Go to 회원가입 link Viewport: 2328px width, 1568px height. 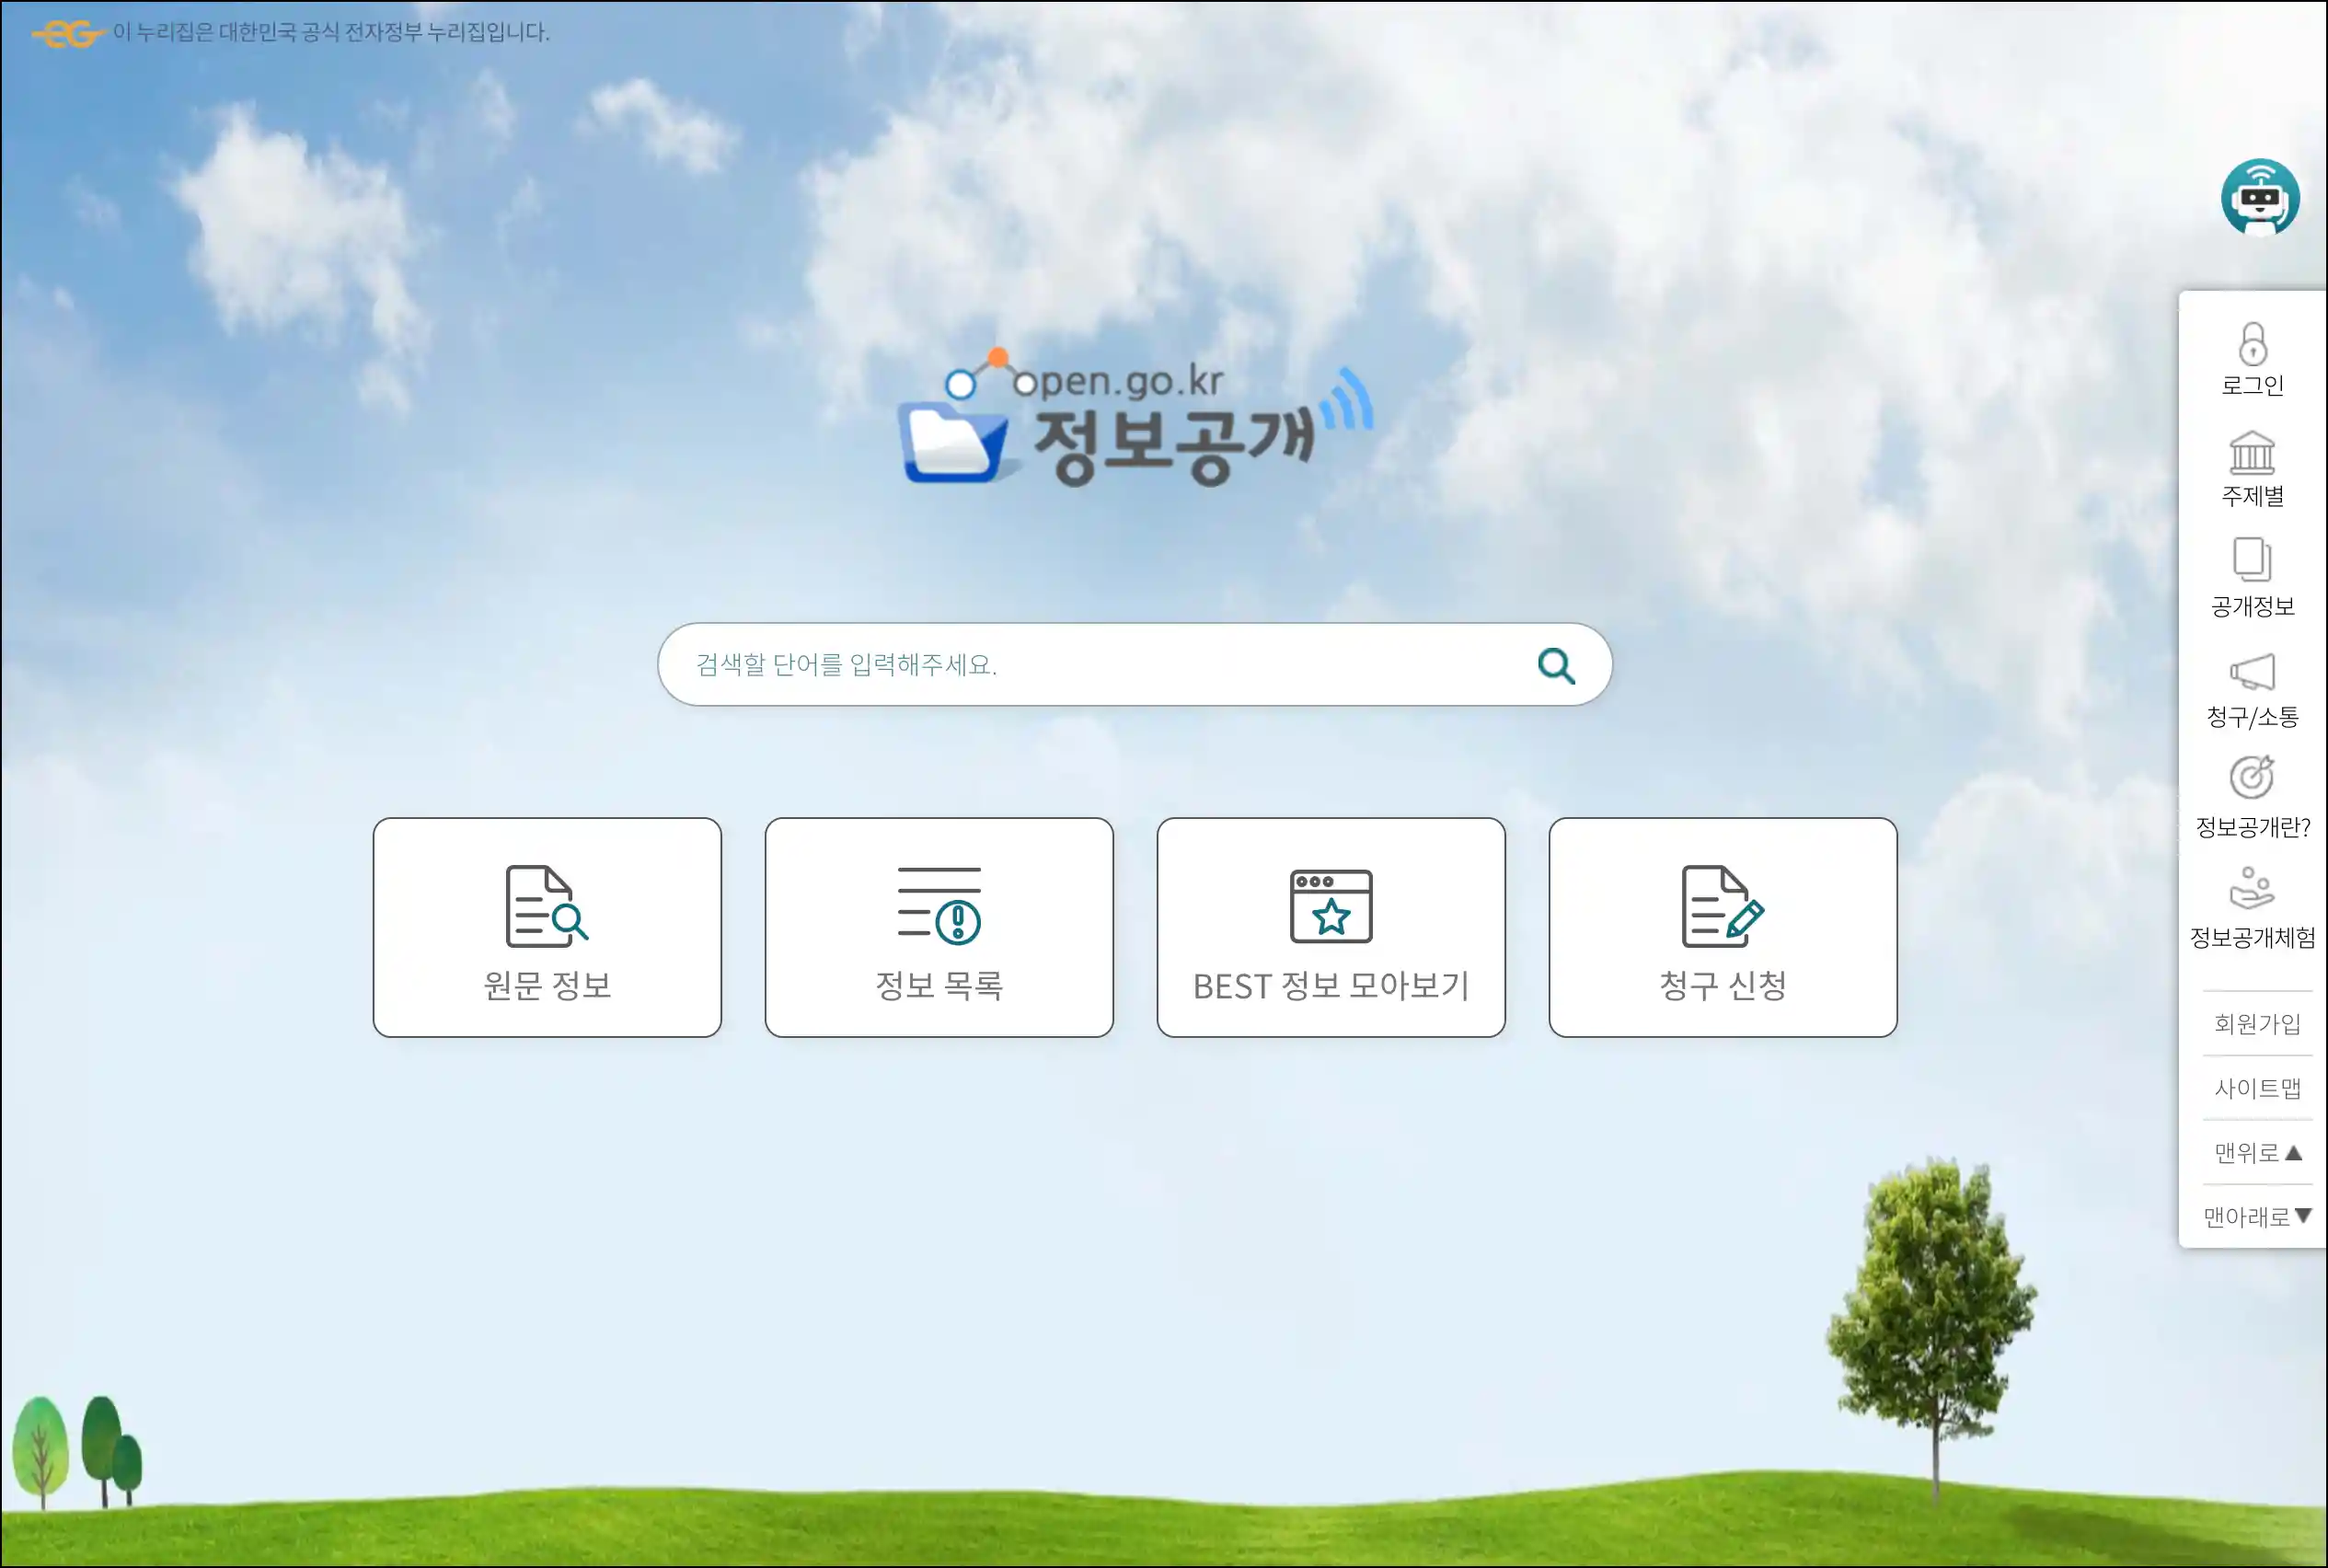coord(2258,1023)
